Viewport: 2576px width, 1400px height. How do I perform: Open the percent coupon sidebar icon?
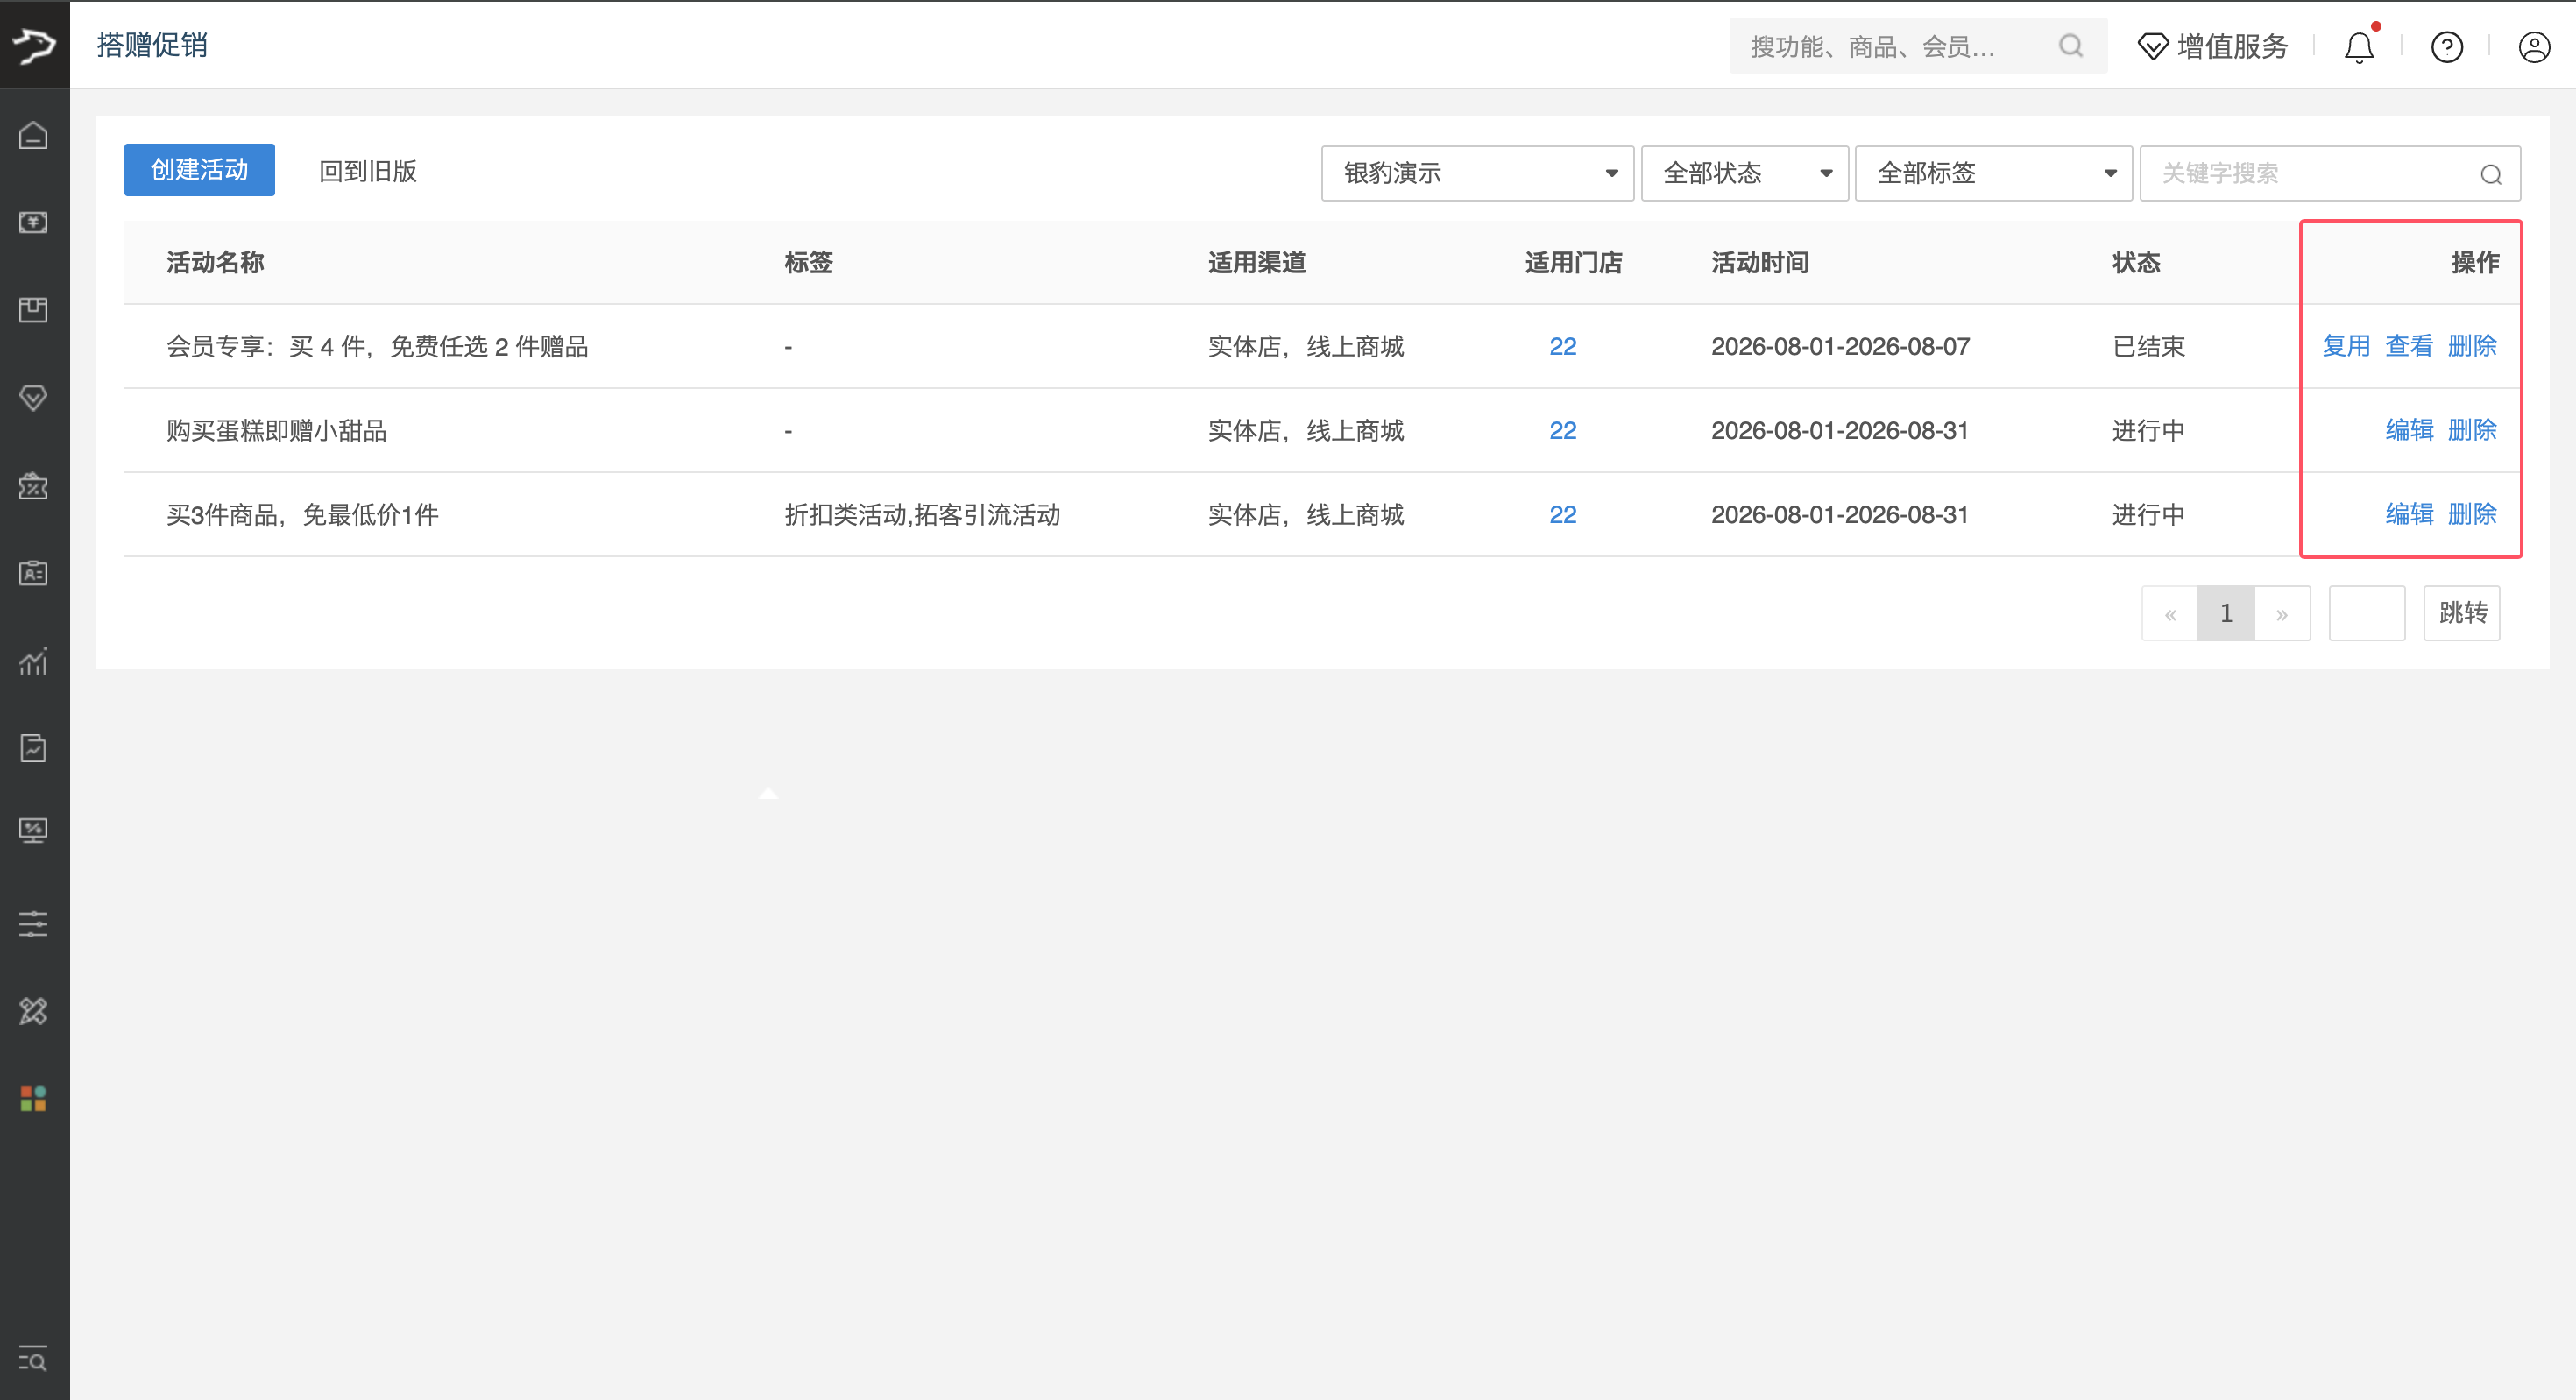(x=34, y=486)
